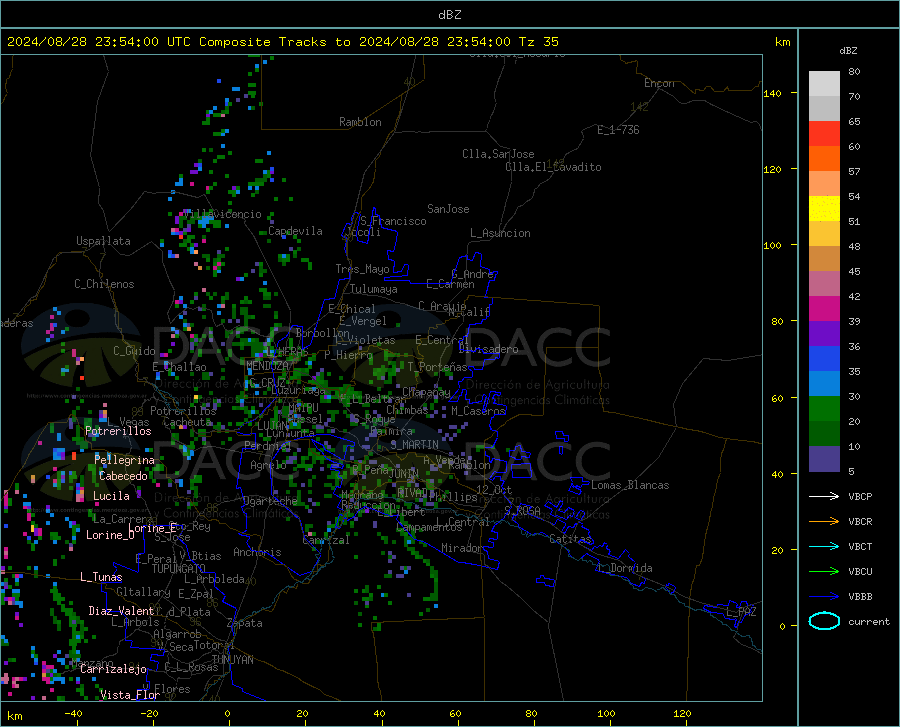The width and height of the screenshot is (900, 727).
Task: Click the Lorine_O label
Action: pos(110,535)
